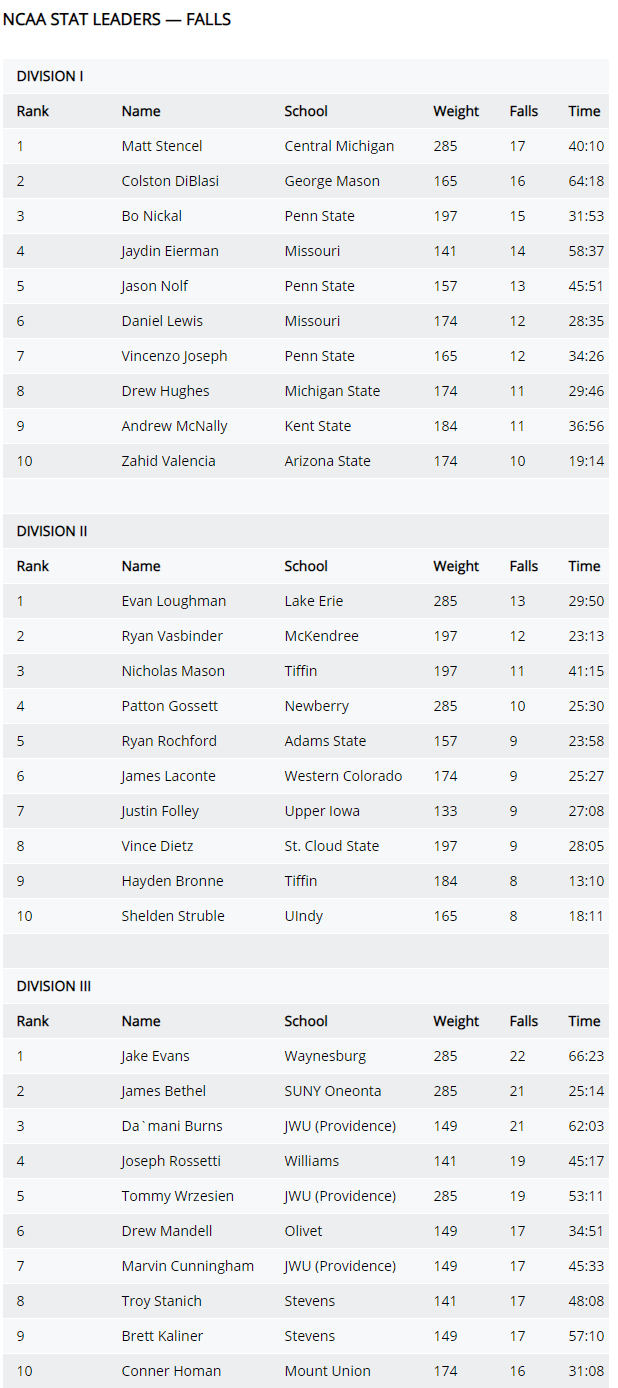The height and width of the screenshot is (1388, 618).
Task: Click Ryan Vasbinder's name
Action: pyautogui.click(x=172, y=636)
